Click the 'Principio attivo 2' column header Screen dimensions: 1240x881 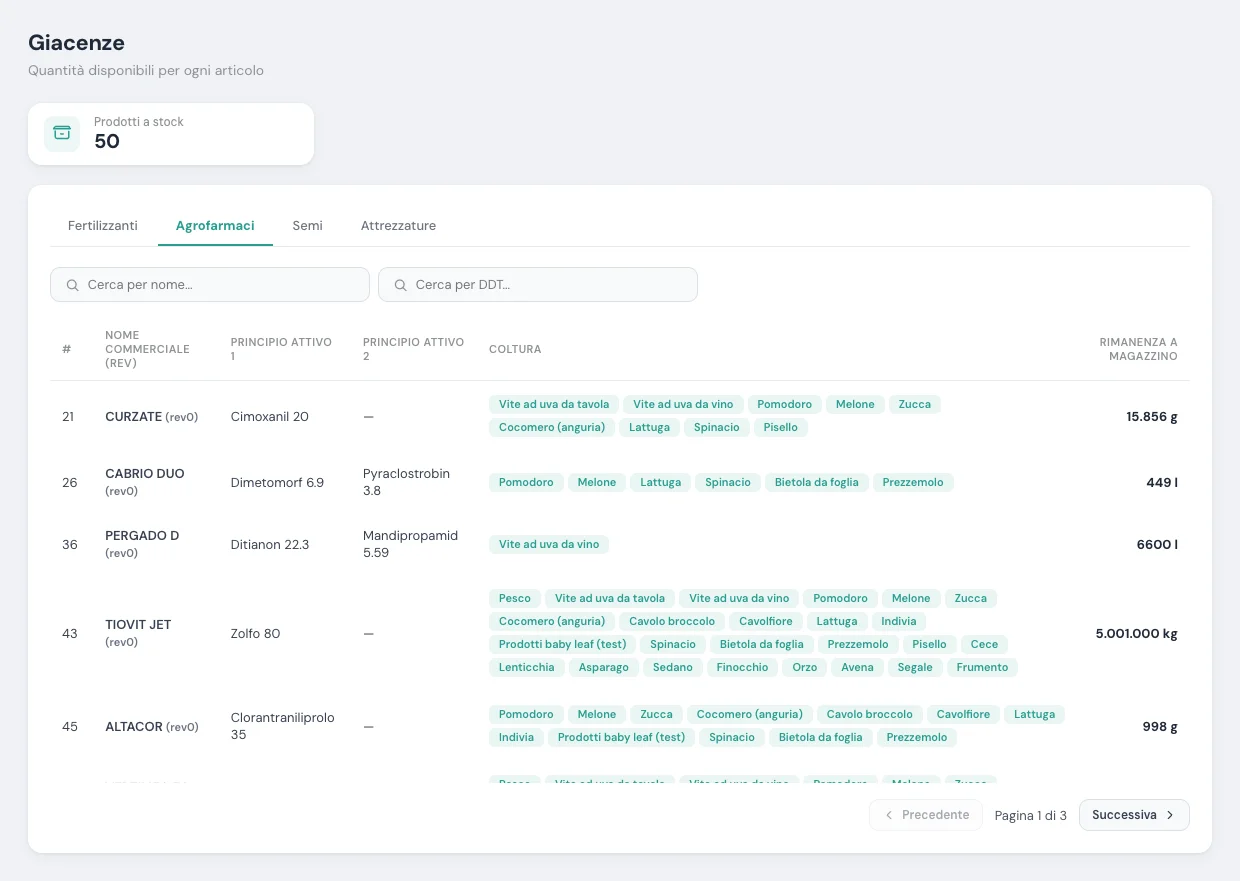point(414,349)
